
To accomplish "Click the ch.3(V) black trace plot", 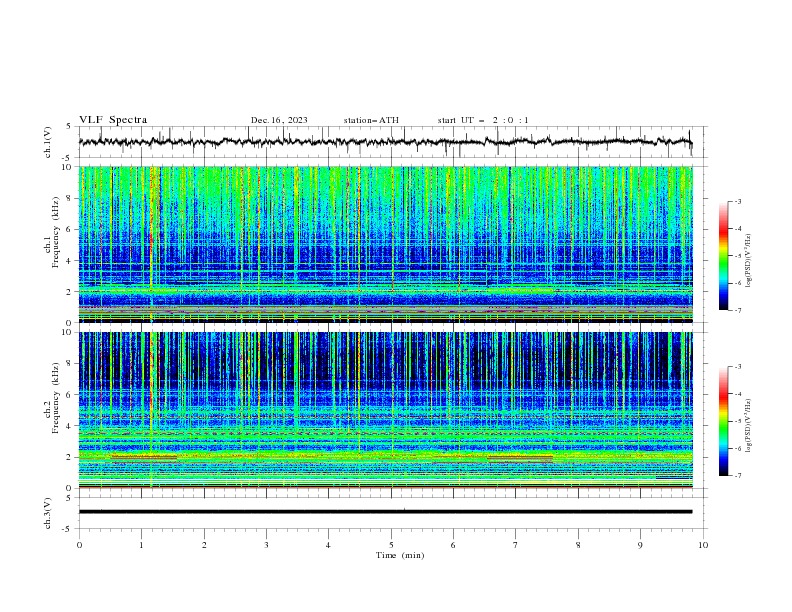I will (x=386, y=512).
